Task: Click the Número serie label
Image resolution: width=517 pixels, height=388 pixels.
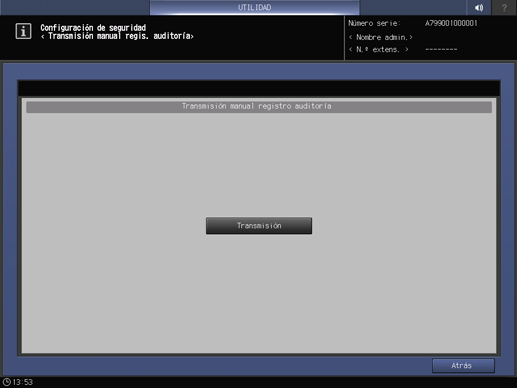Action: pyautogui.click(x=374, y=23)
